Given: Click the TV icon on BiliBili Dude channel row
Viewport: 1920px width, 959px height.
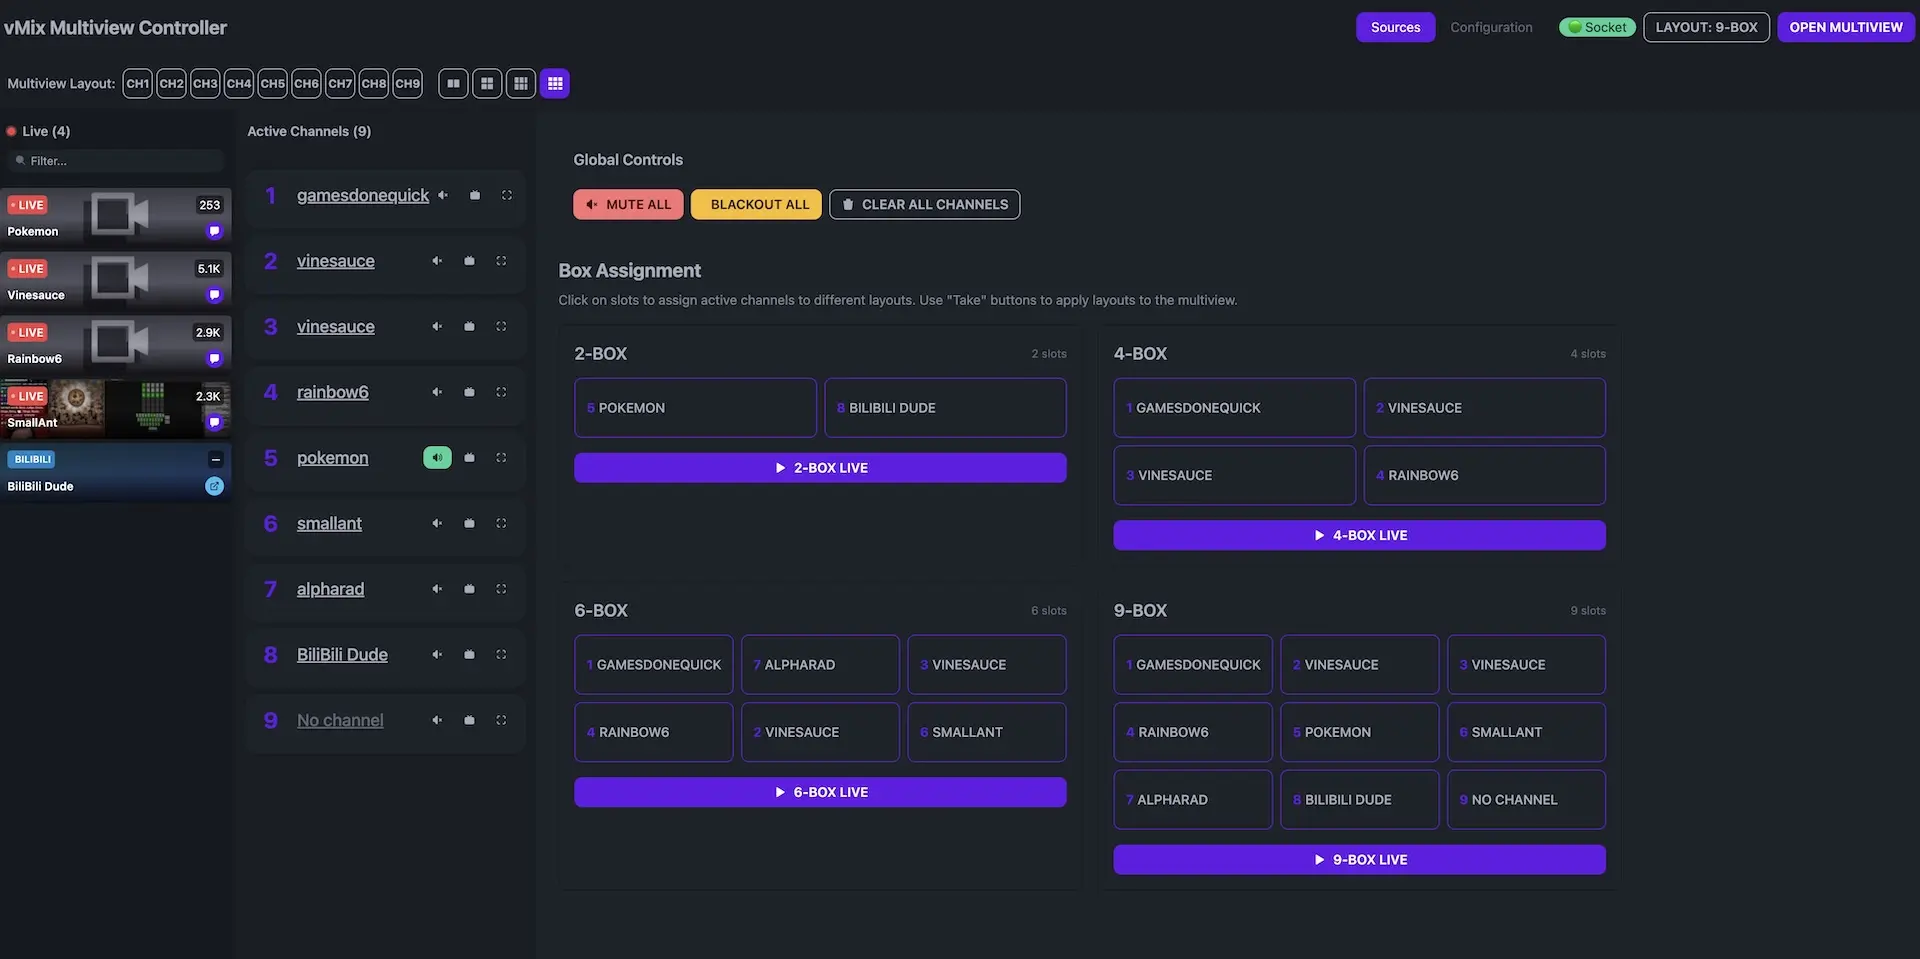Looking at the screenshot, I should (x=469, y=655).
